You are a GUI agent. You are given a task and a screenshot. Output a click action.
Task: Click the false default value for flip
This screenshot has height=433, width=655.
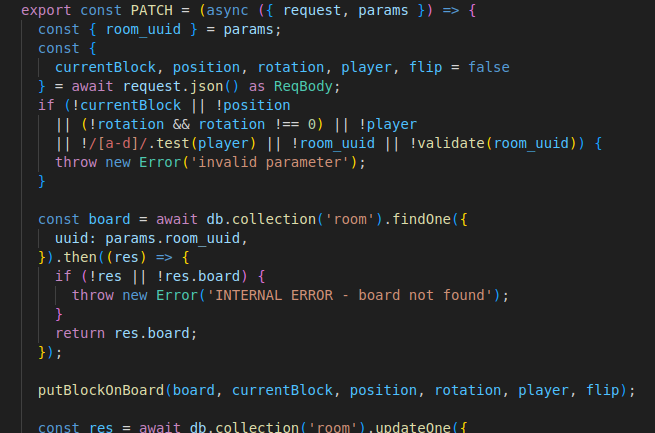click(489, 67)
